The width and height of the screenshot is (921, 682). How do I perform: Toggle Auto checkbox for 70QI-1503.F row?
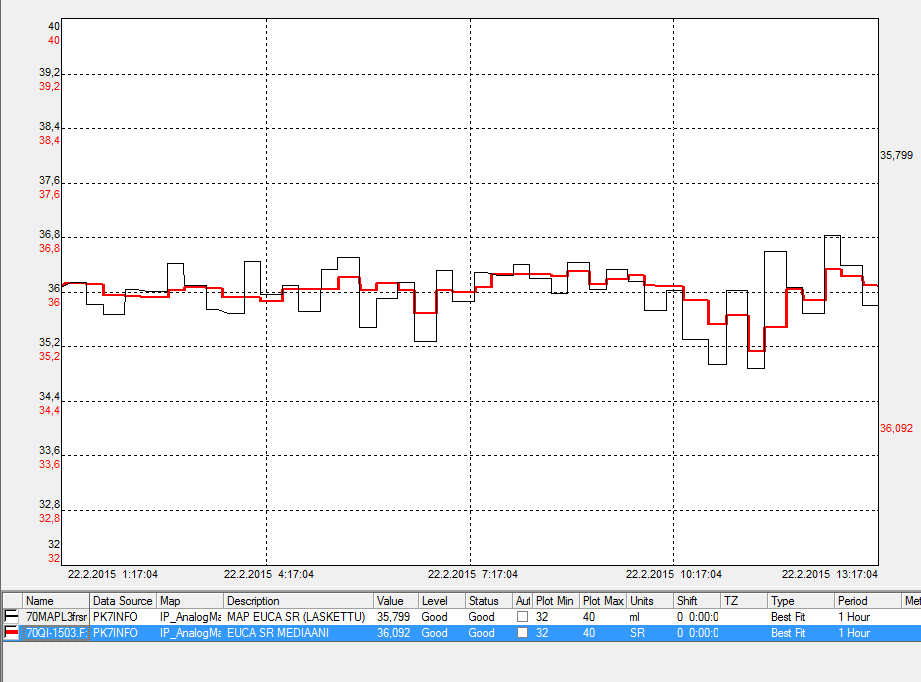tap(522, 633)
